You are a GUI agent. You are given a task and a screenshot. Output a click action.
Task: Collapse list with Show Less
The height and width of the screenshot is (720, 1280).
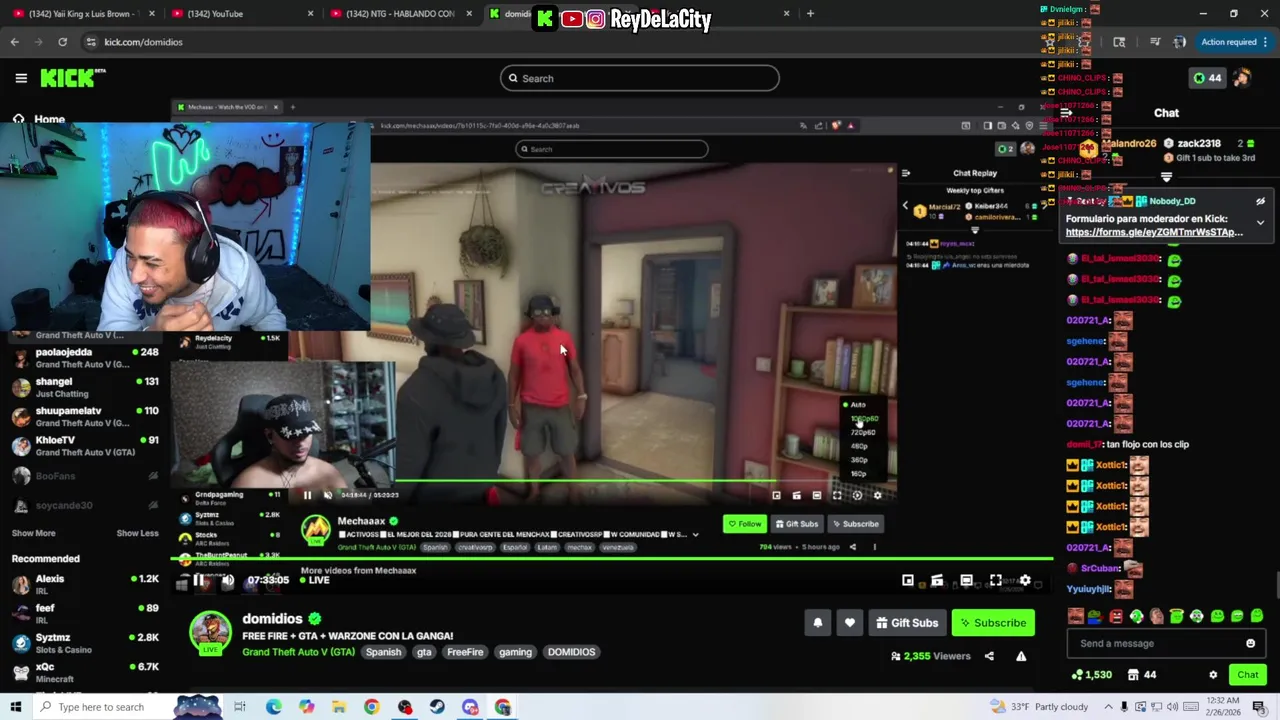tap(137, 533)
